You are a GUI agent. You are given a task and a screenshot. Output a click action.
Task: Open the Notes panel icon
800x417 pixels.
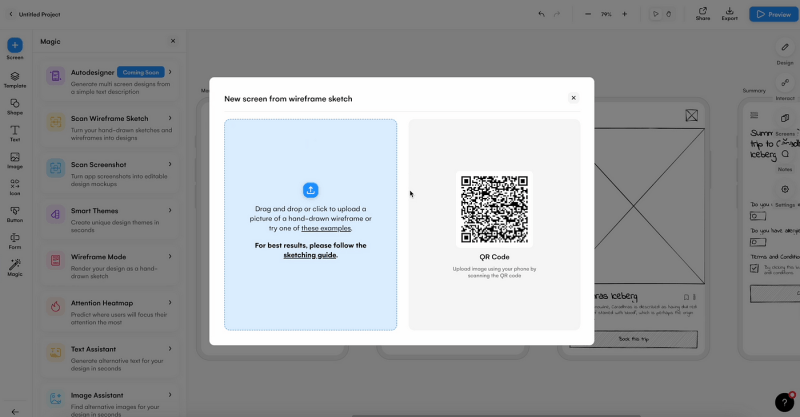(785, 154)
